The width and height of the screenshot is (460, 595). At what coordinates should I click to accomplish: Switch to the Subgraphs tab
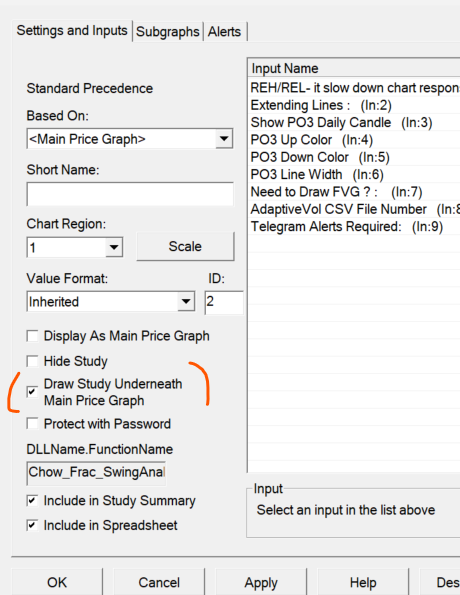167,31
